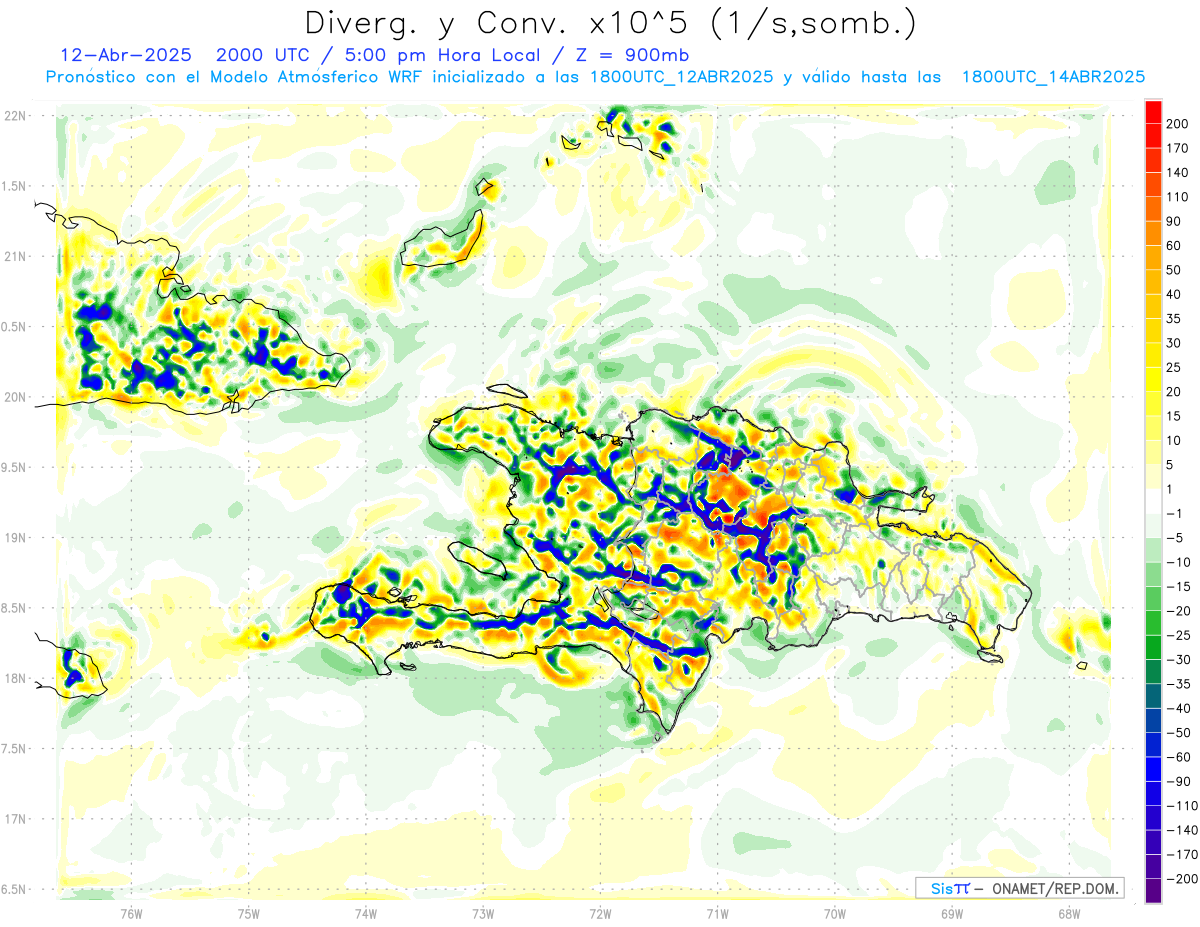The image size is (1200, 927).
Task: Click the longitude label "69W"
Action: click(x=952, y=914)
